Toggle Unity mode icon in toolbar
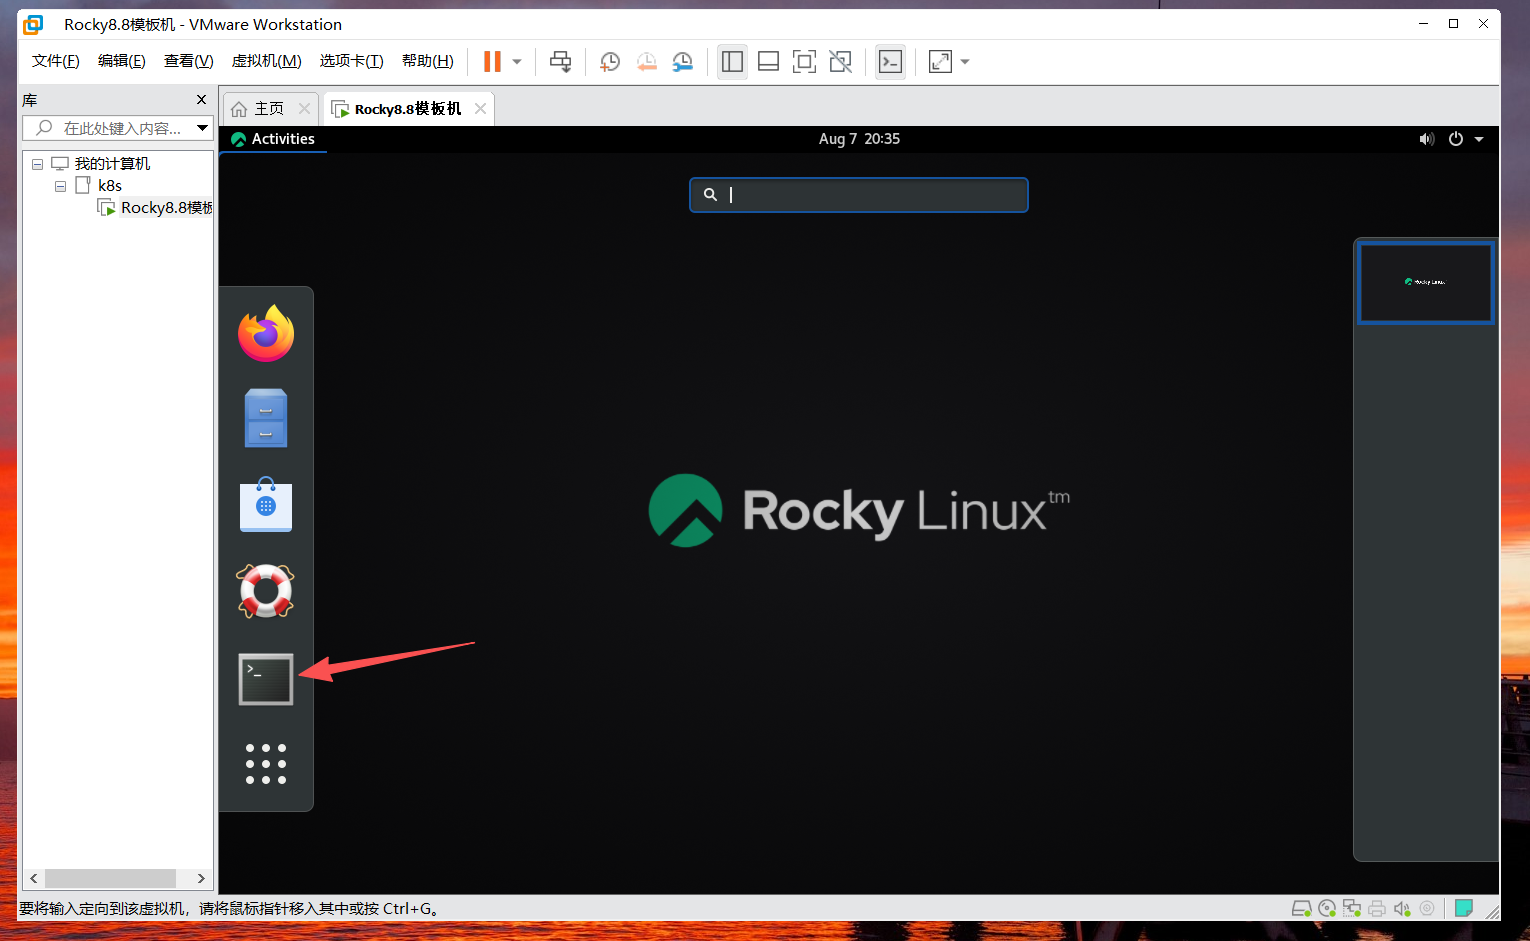This screenshot has width=1530, height=941. [x=841, y=62]
